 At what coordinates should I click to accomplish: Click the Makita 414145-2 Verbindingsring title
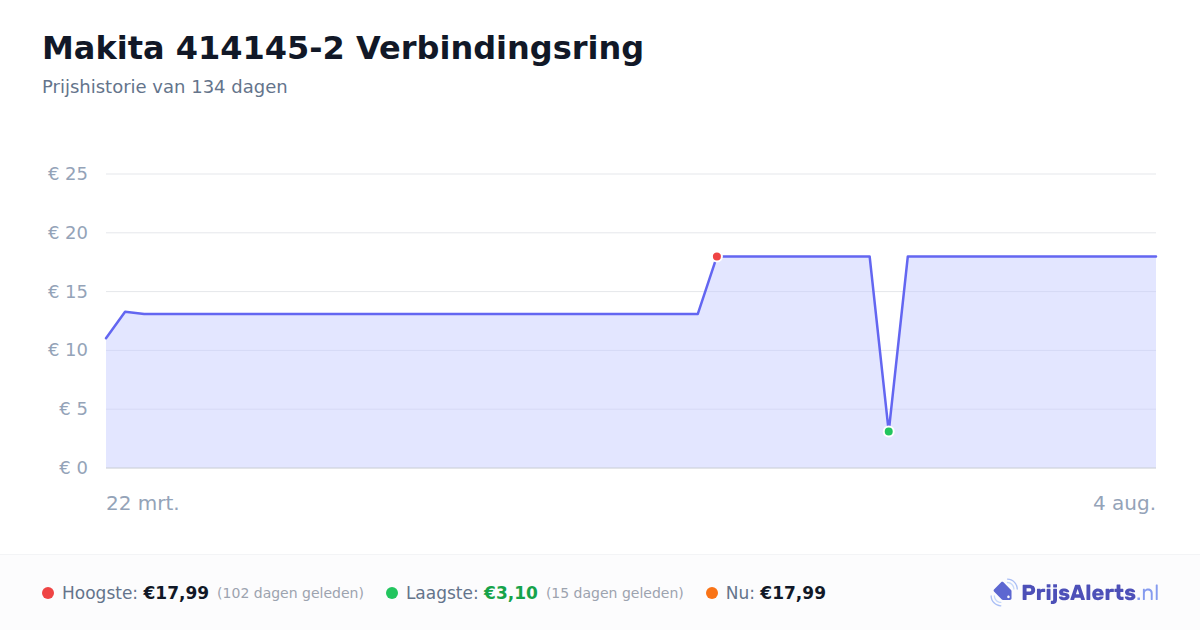tap(343, 48)
